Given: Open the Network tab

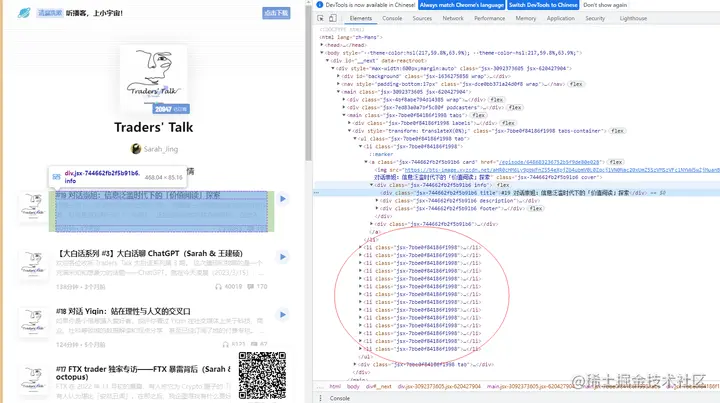Looking at the screenshot, I should coord(453,18).
